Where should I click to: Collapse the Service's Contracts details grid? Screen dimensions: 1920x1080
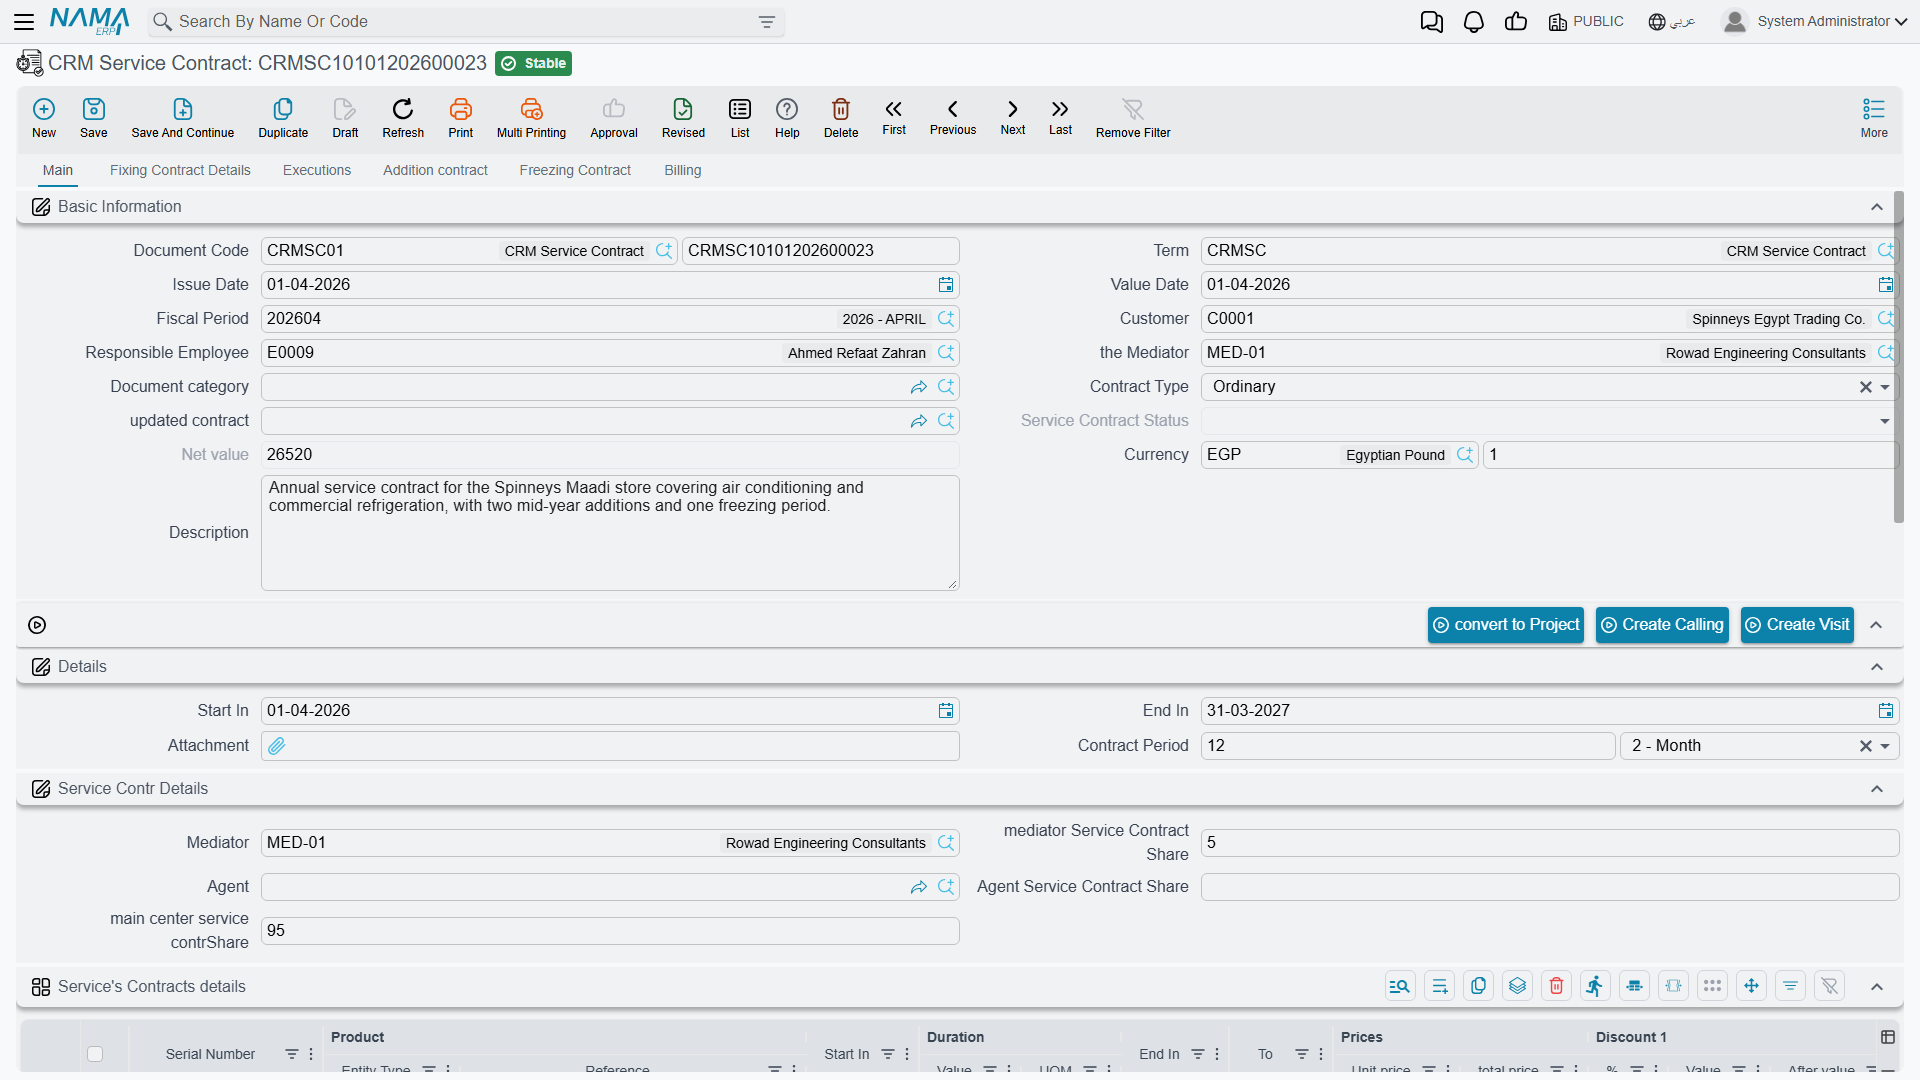1877,987
